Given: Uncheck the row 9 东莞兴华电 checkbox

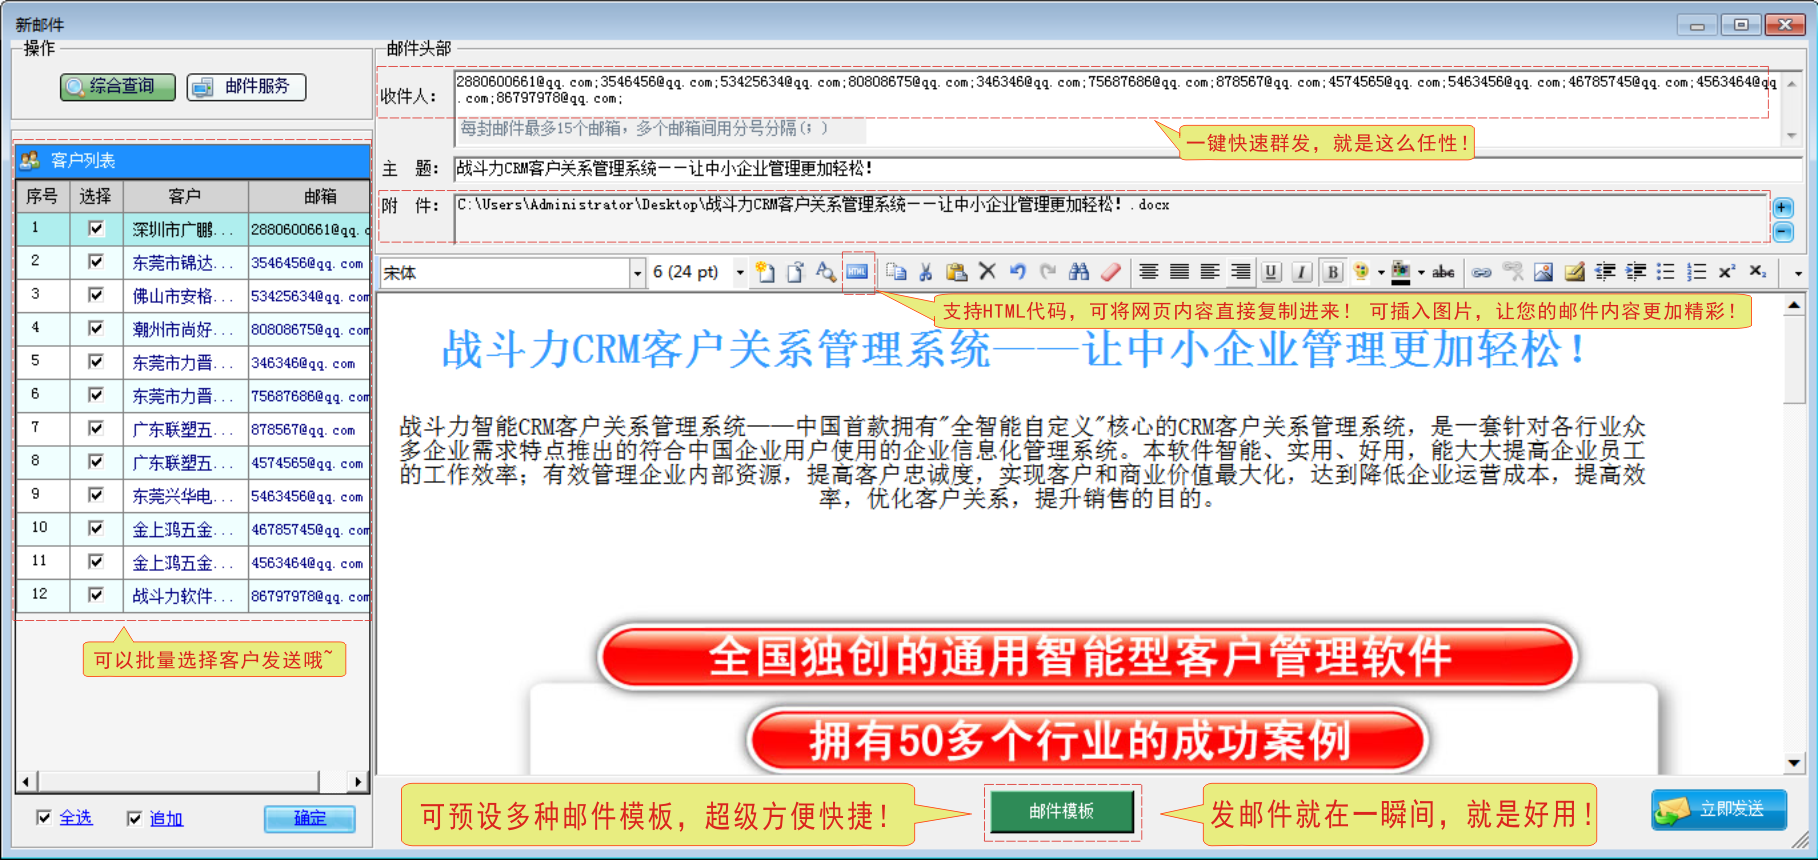Looking at the screenshot, I should click(96, 495).
